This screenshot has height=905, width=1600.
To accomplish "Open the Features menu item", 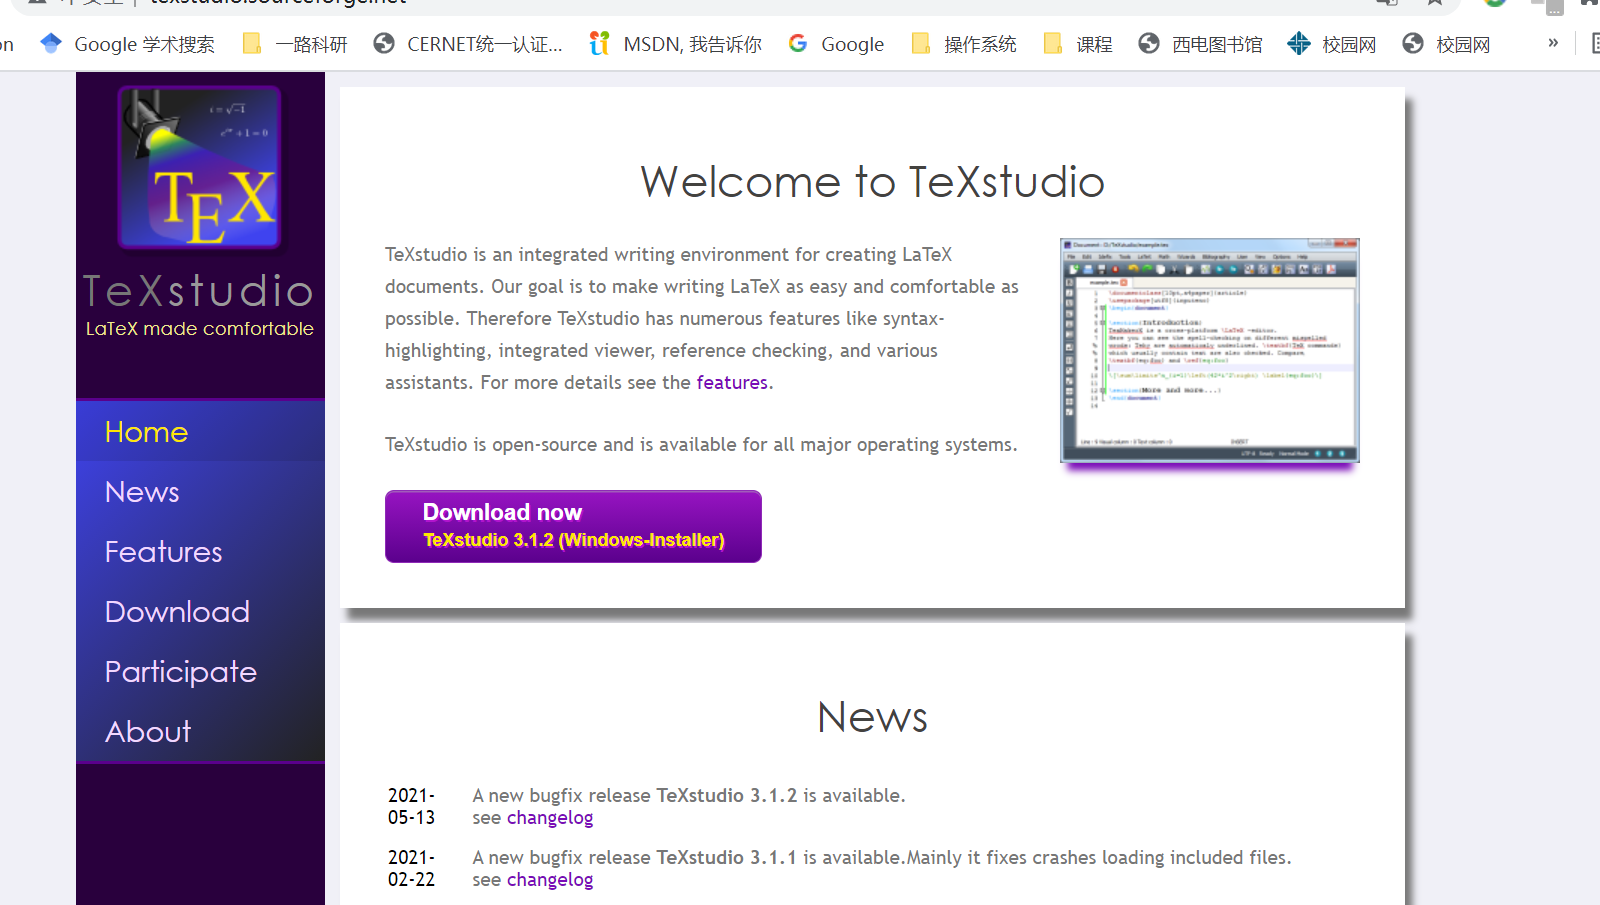I will coord(200,552).
